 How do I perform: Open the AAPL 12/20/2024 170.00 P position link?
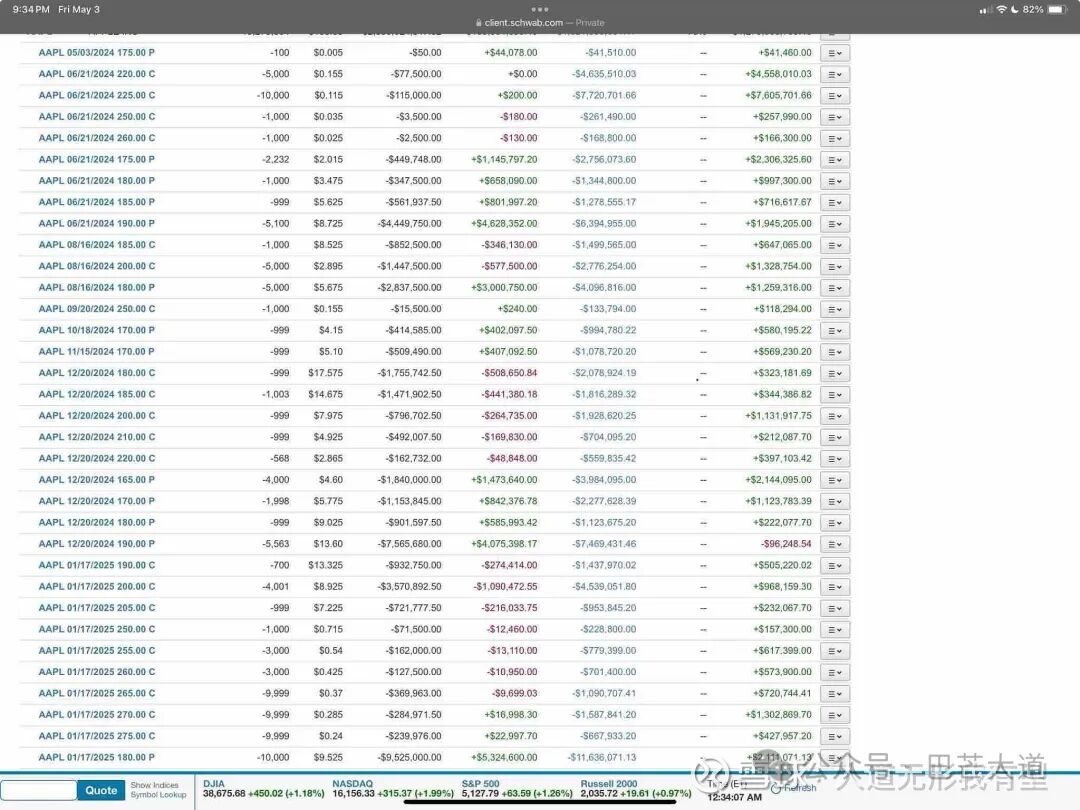click(96, 501)
